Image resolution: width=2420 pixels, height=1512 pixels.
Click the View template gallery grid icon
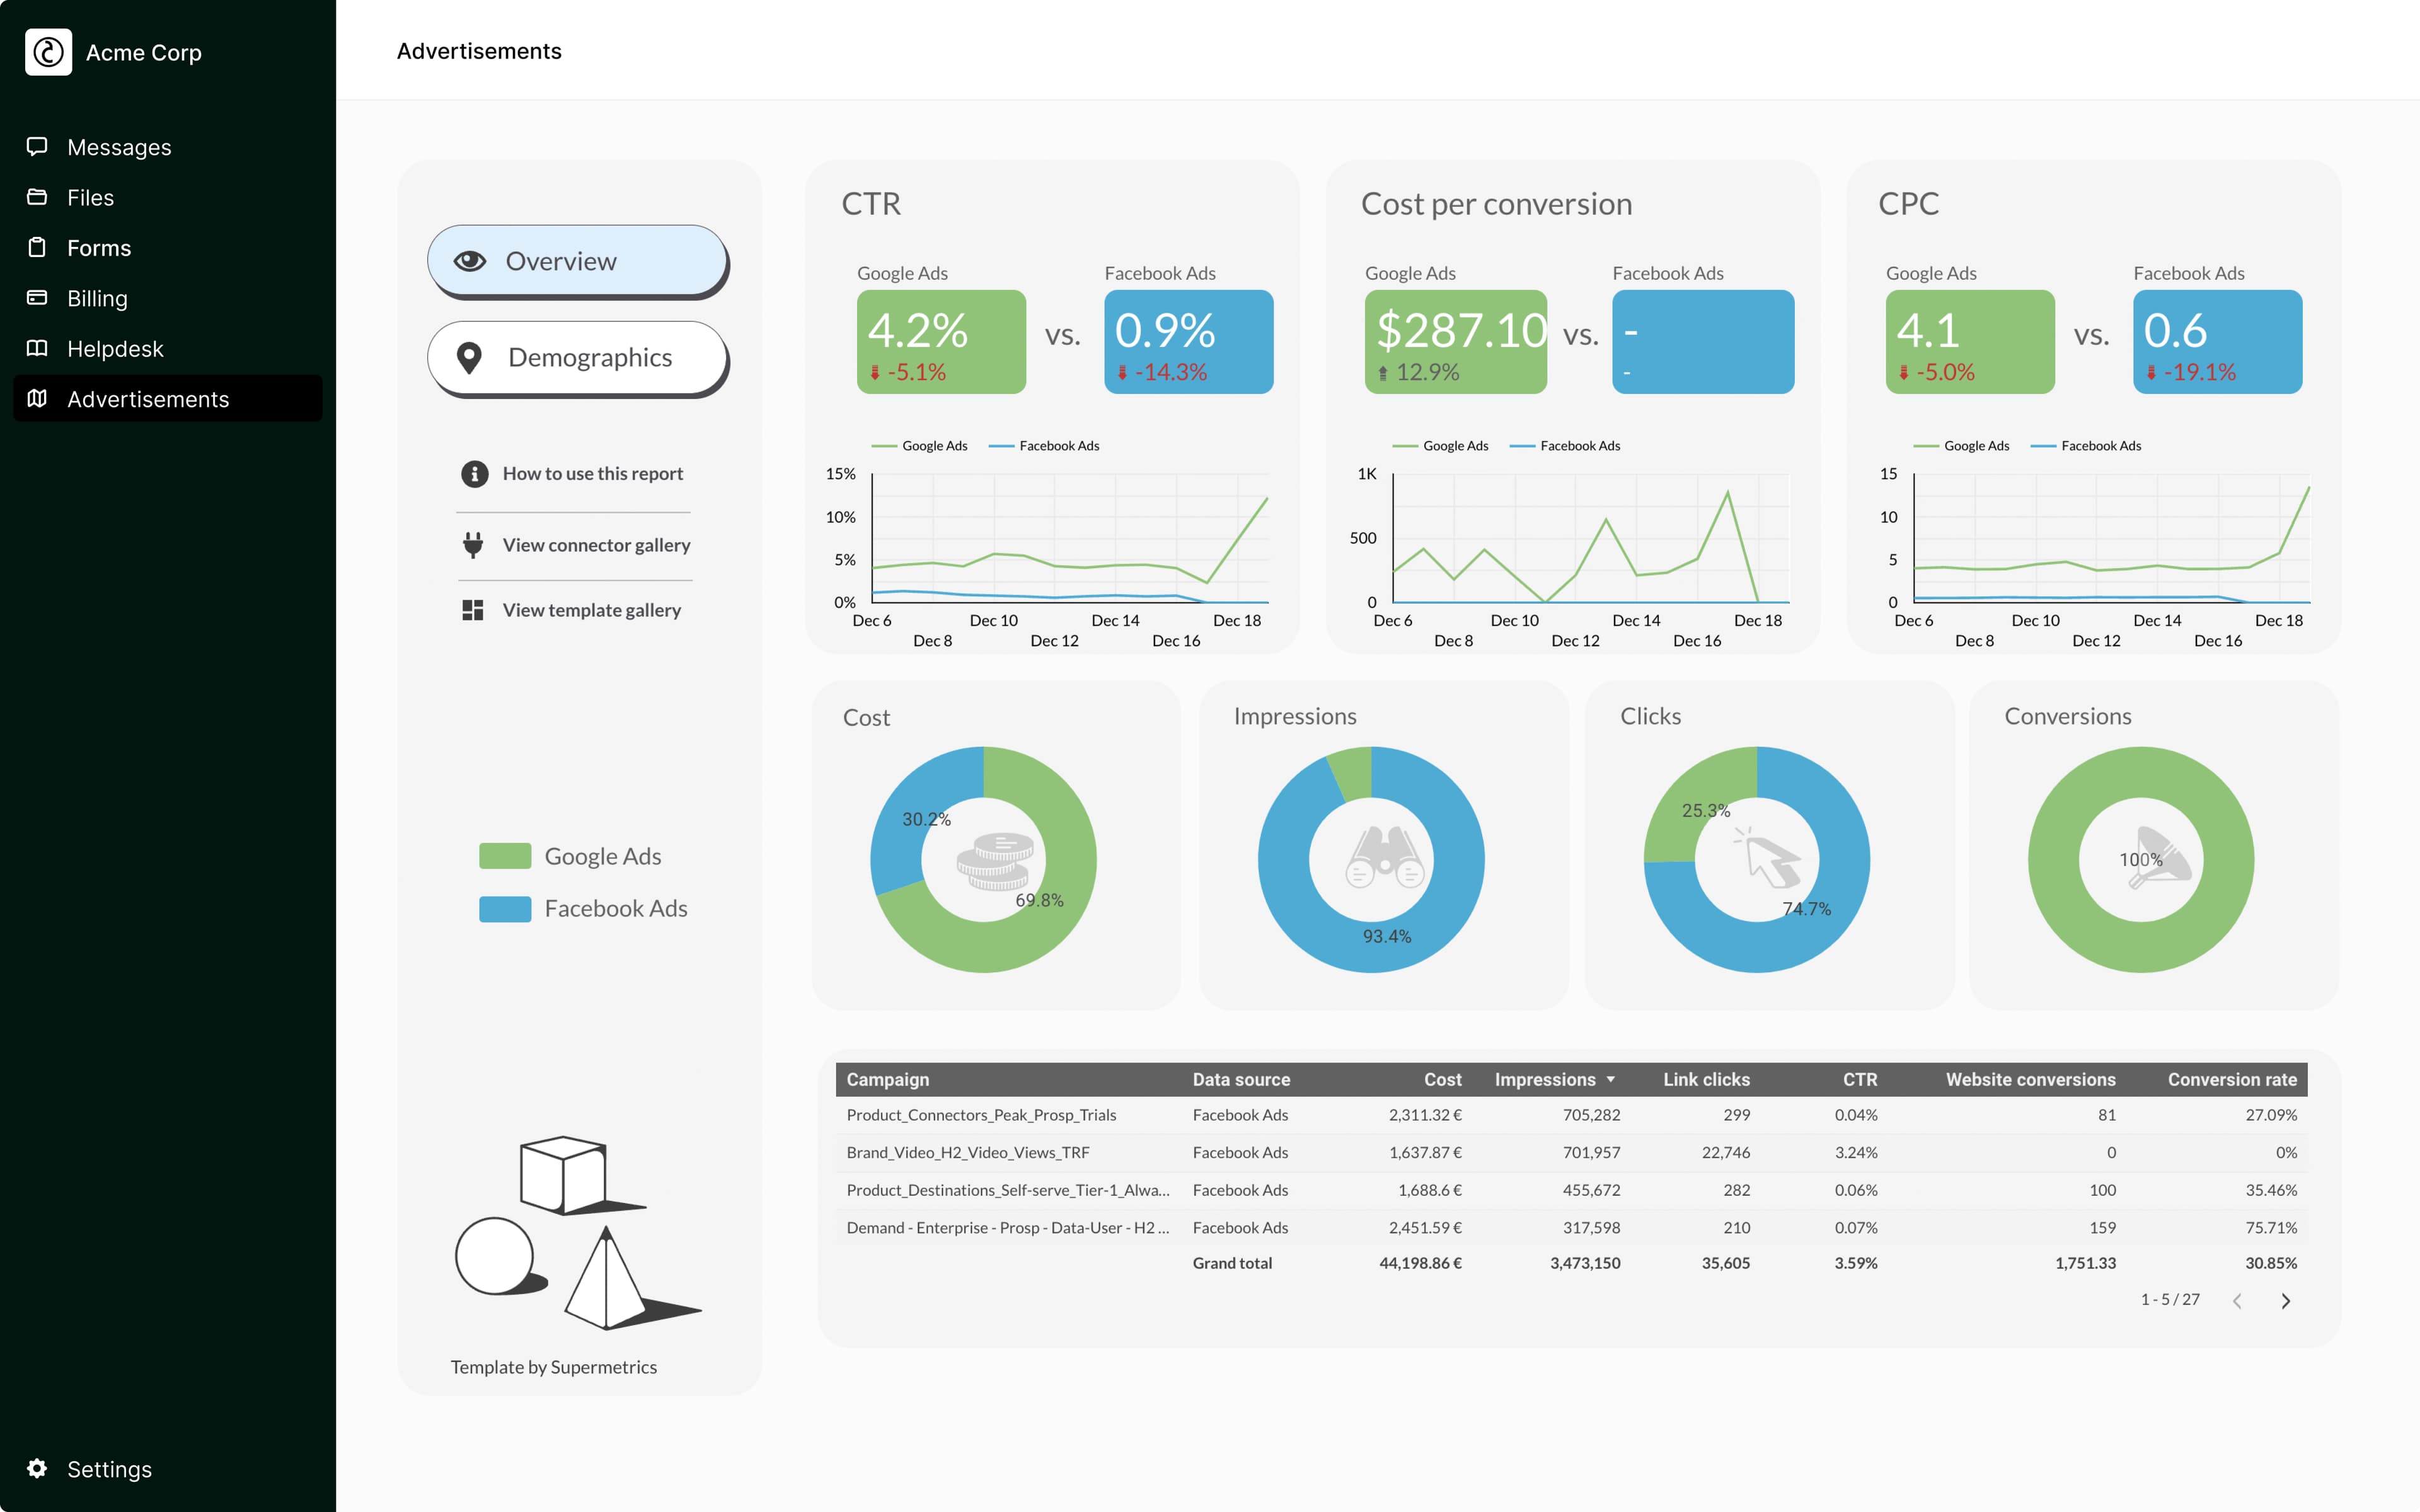click(473, 610)
